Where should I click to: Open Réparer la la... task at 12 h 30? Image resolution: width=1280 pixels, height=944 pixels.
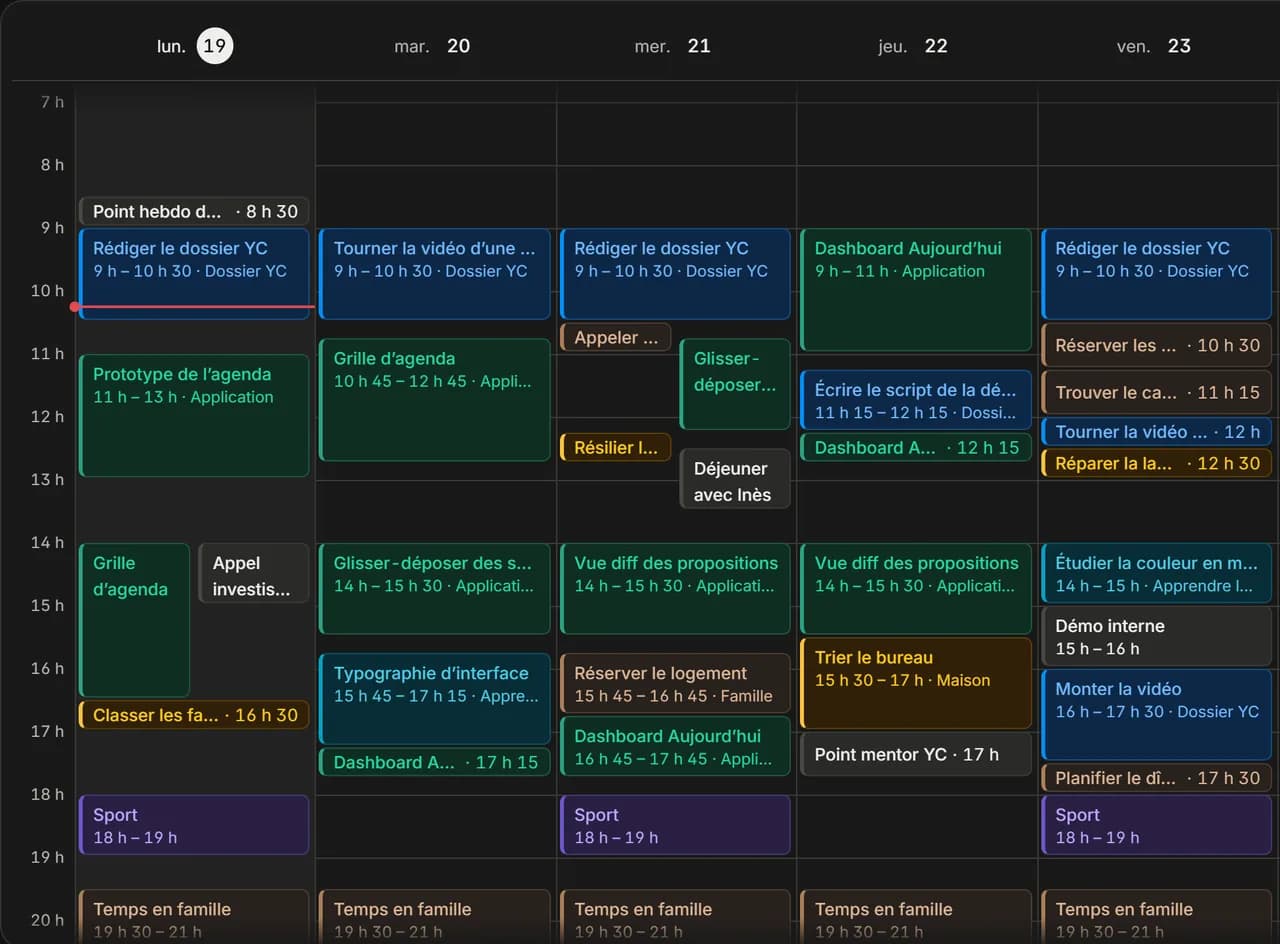1156,463
